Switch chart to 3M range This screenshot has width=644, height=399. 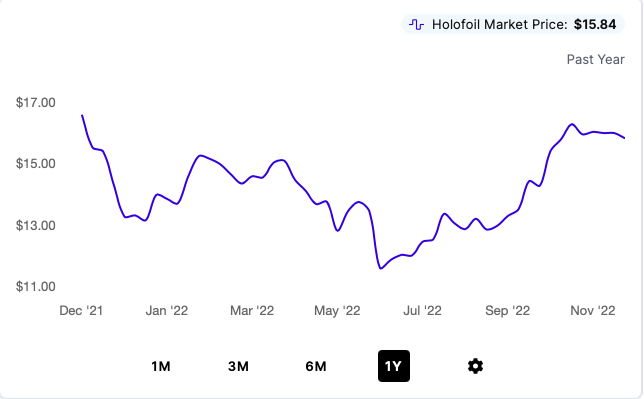(238, 366)
